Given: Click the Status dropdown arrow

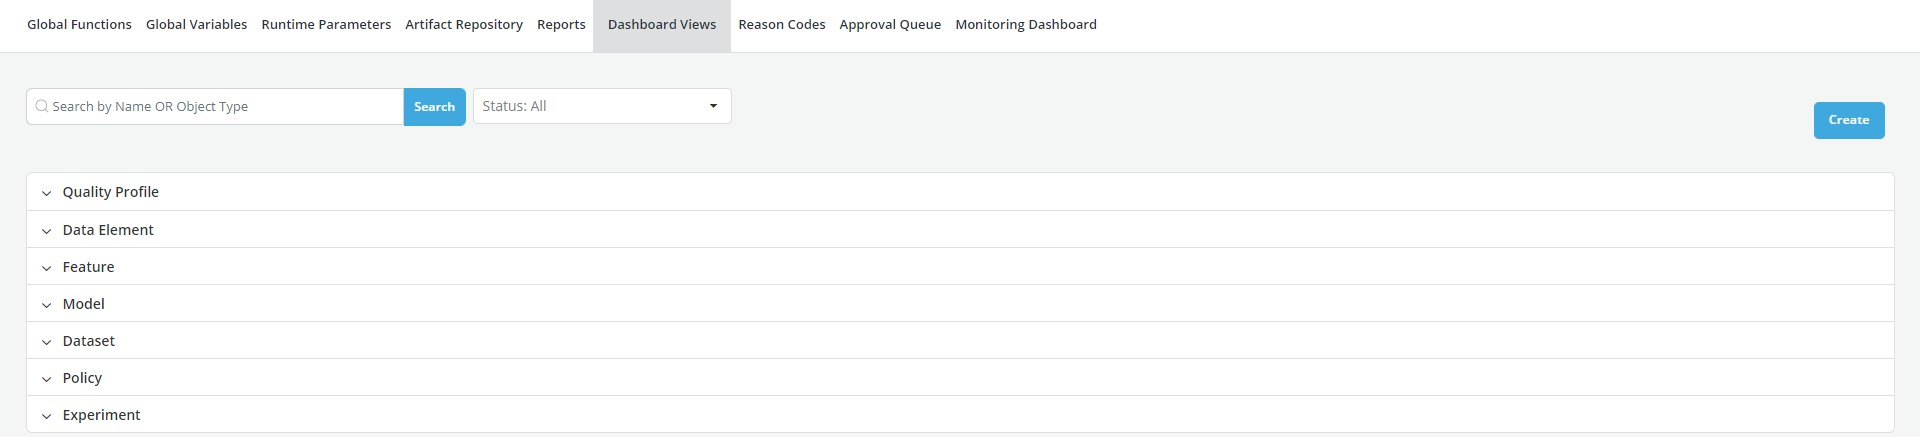Looking at the screenshot, I should coord(713,106).
